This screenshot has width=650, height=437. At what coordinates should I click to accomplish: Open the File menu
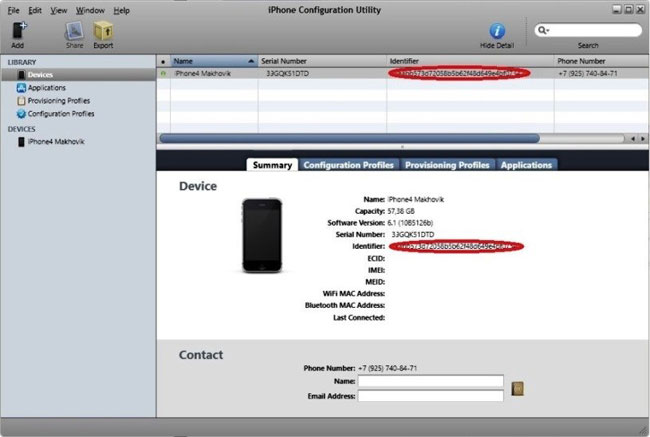[x=14, y=10]
